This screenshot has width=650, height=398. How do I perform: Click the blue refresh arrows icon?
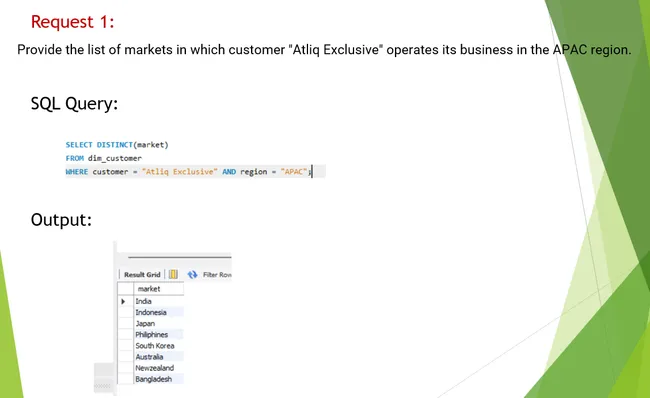[192, 274]
